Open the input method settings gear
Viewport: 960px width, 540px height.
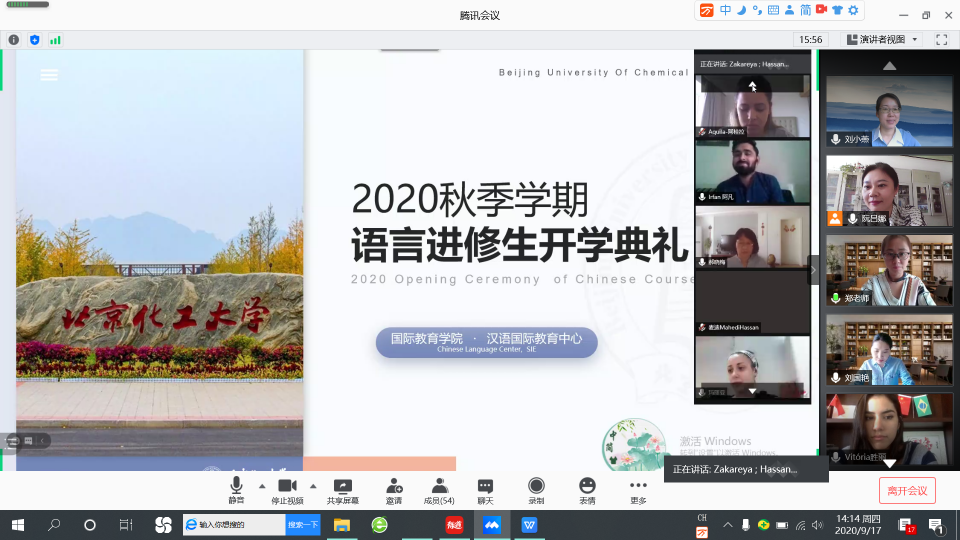point(853,10)
